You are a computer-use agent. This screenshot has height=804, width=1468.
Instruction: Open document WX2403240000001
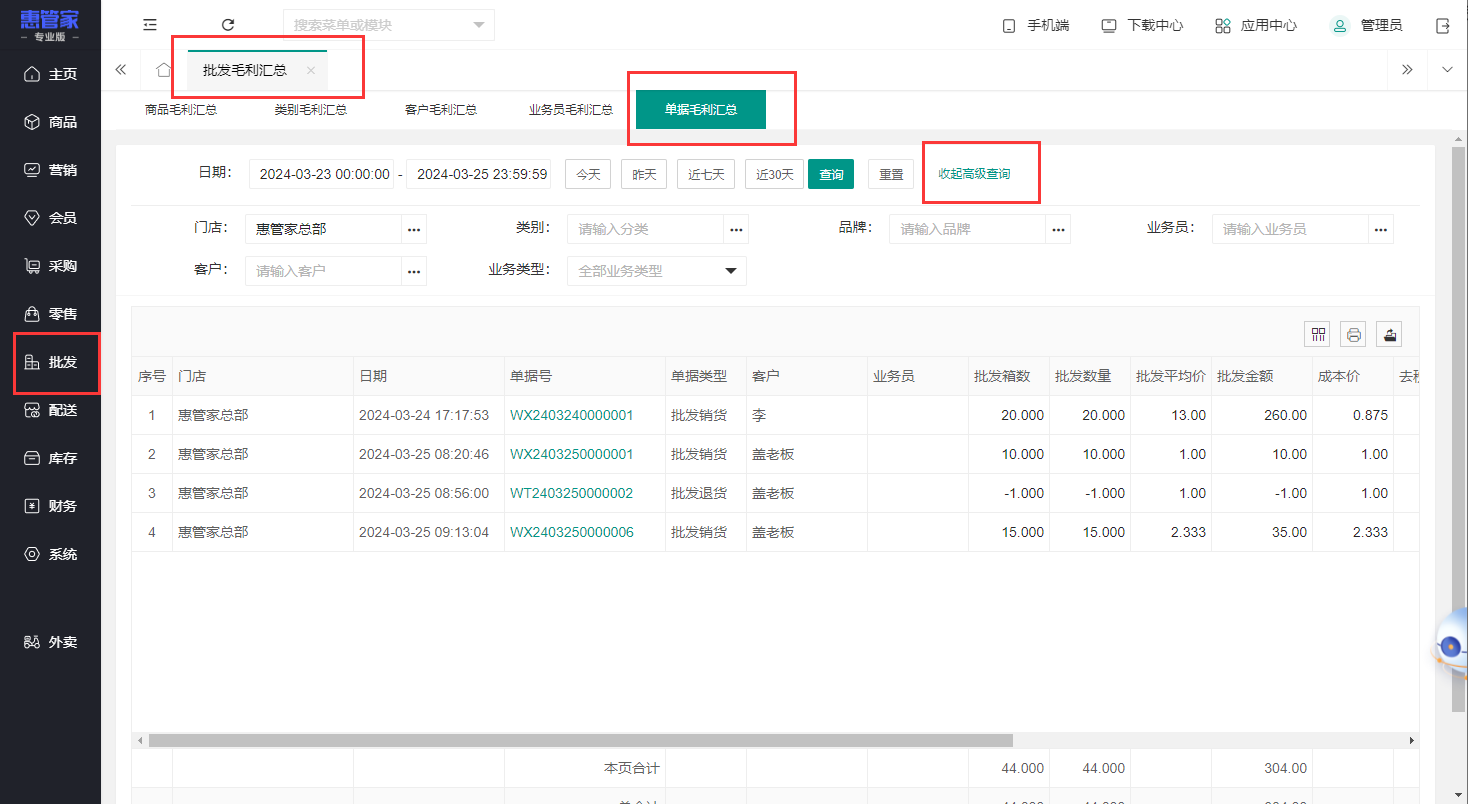(x=572, y=415)
